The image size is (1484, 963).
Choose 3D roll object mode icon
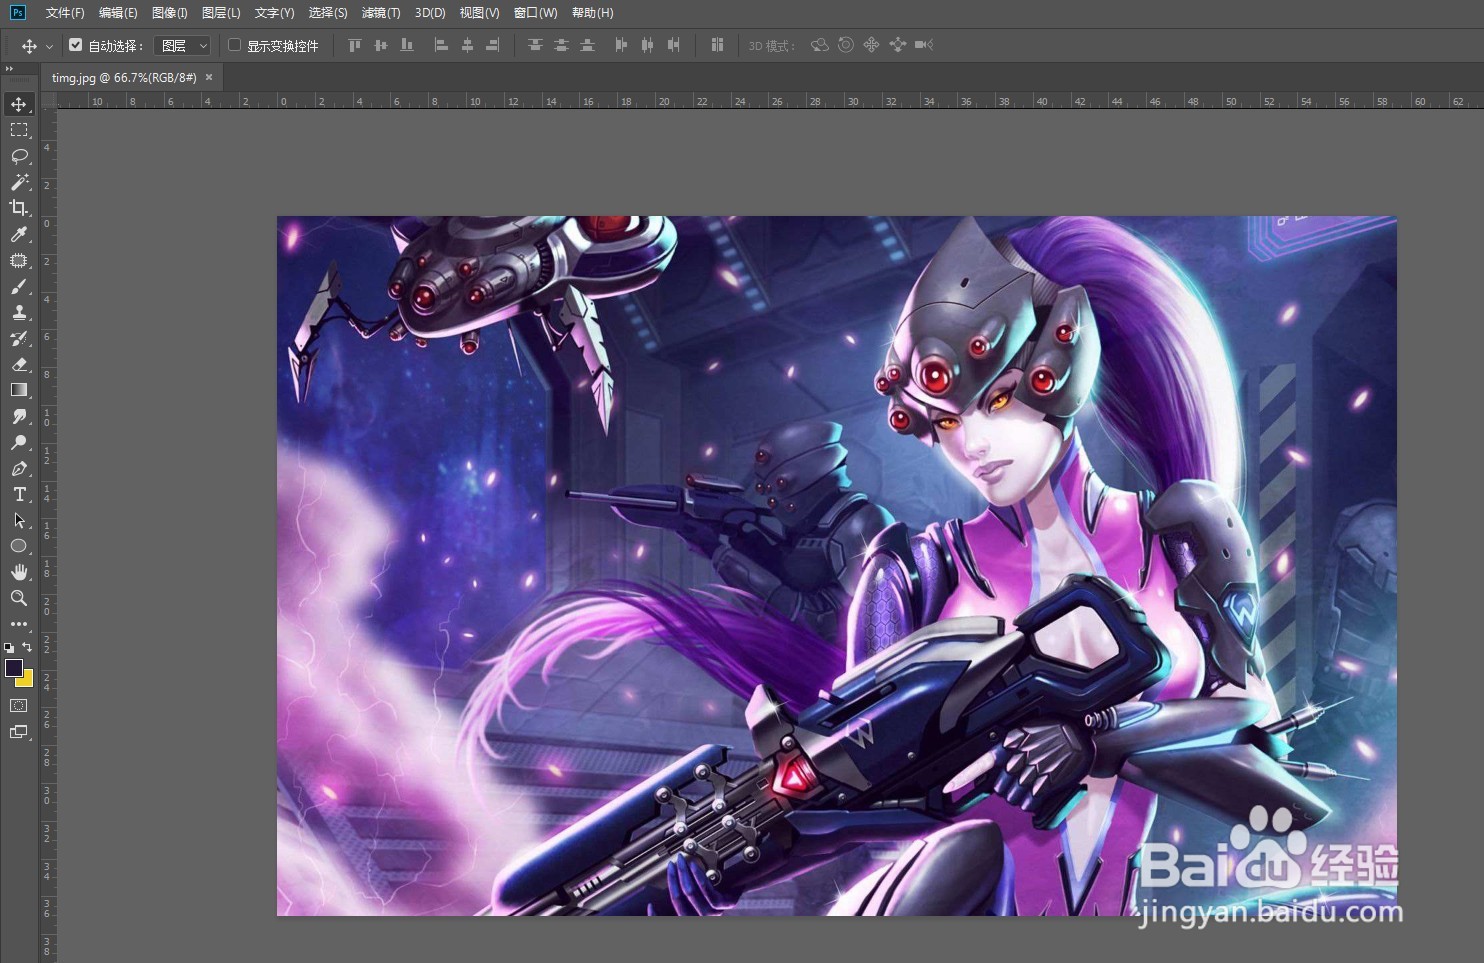point(846,45)
